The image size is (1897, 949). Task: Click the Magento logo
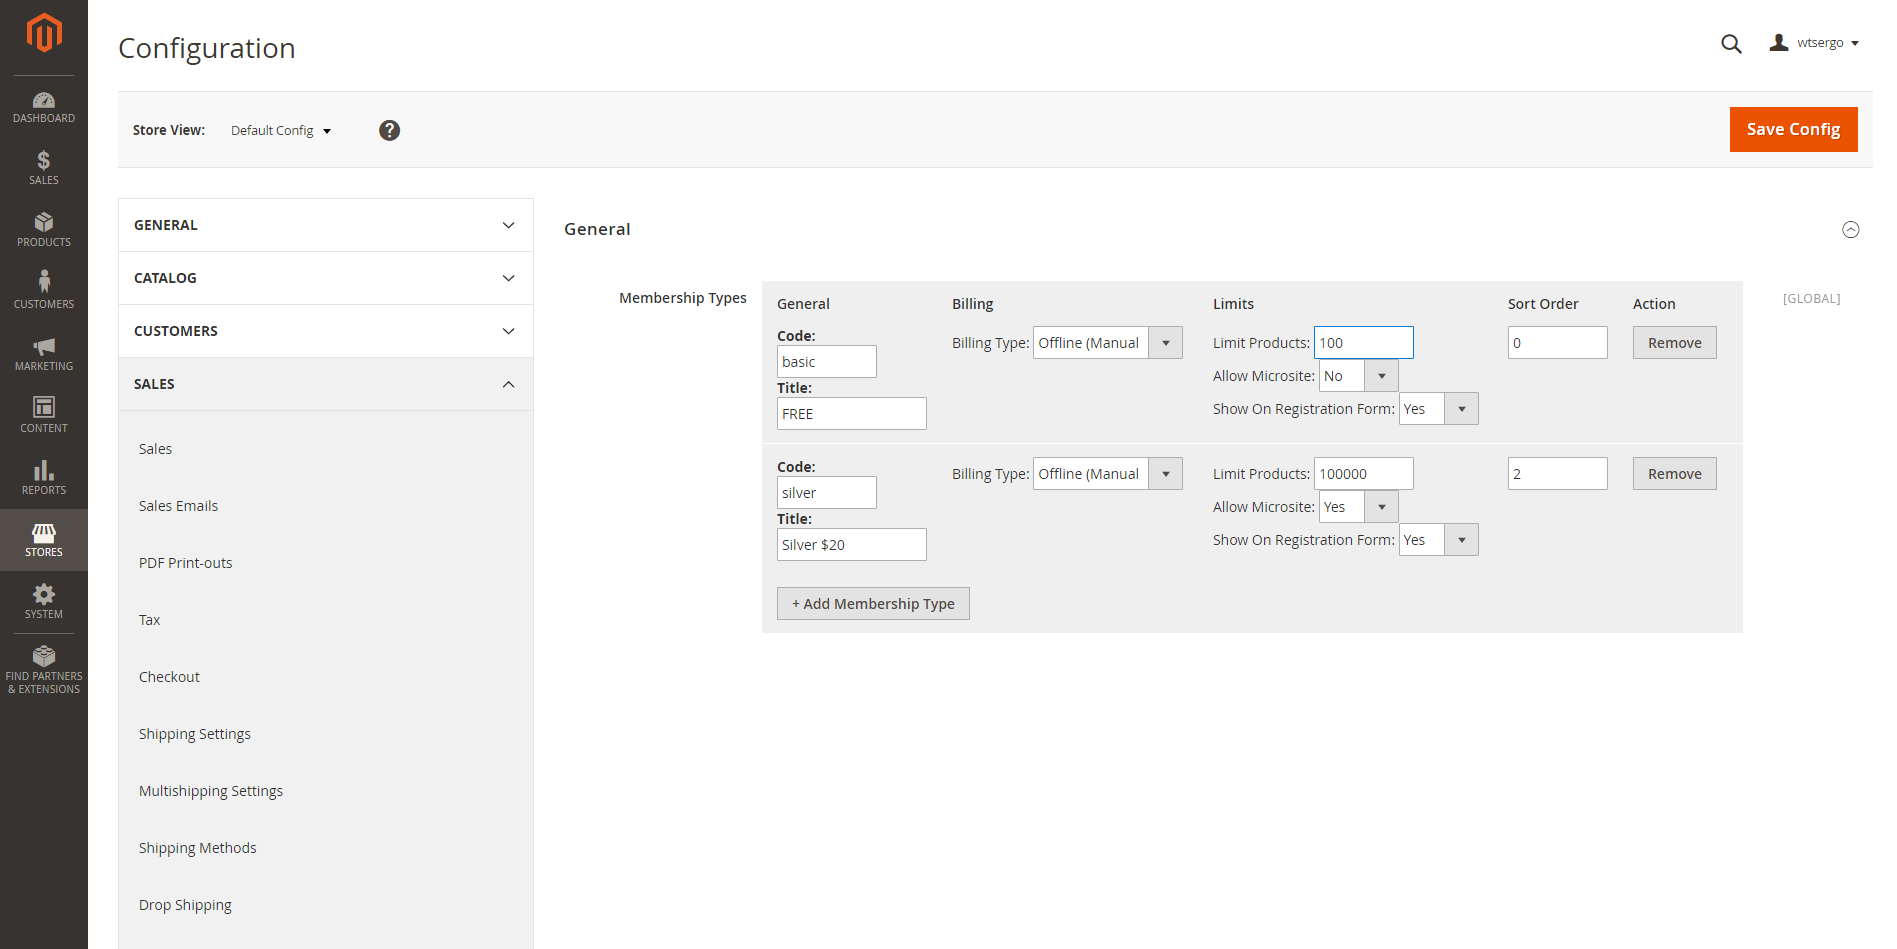click(44, 33)
